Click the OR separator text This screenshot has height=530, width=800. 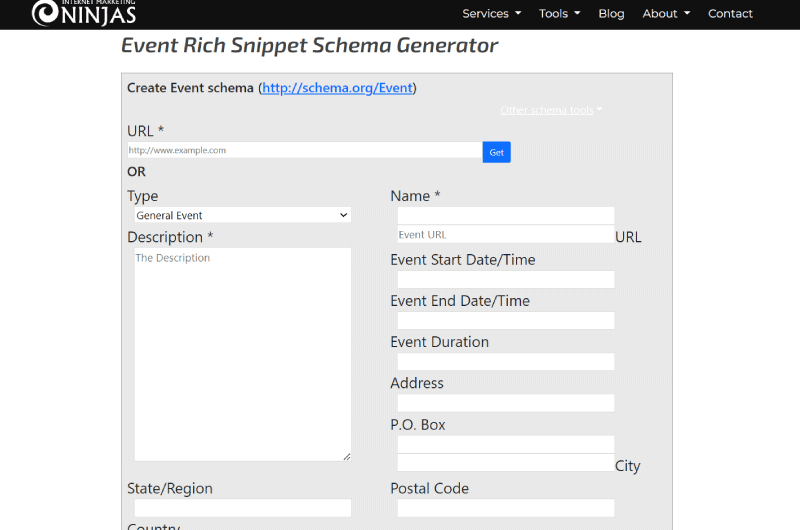(x=136, y=172)
